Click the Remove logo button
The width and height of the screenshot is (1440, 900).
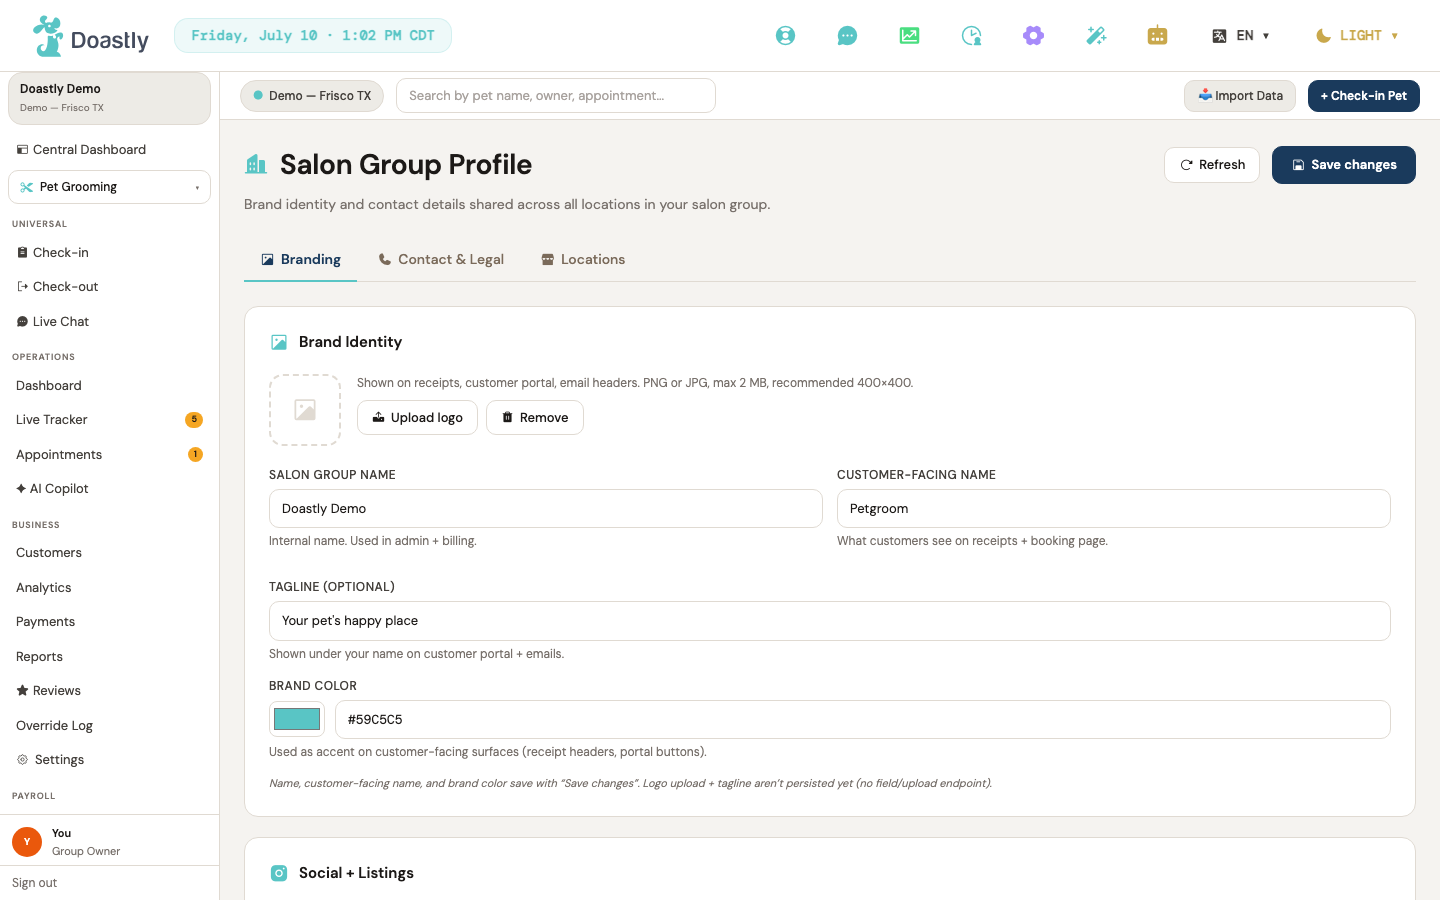[x=535, y=418]
